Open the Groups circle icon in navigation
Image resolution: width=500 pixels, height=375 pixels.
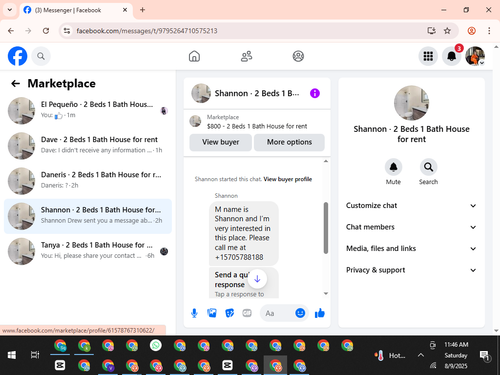298,56
